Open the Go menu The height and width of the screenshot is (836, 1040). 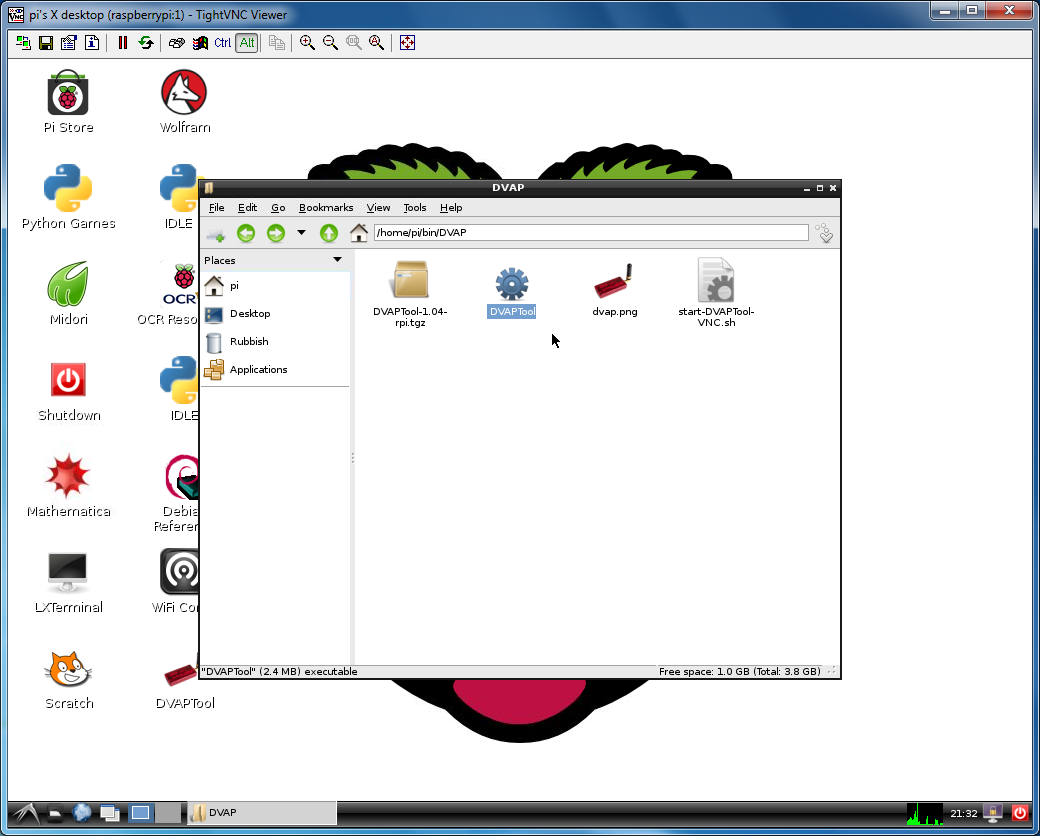pyautogui.click(x=278, y=208)
